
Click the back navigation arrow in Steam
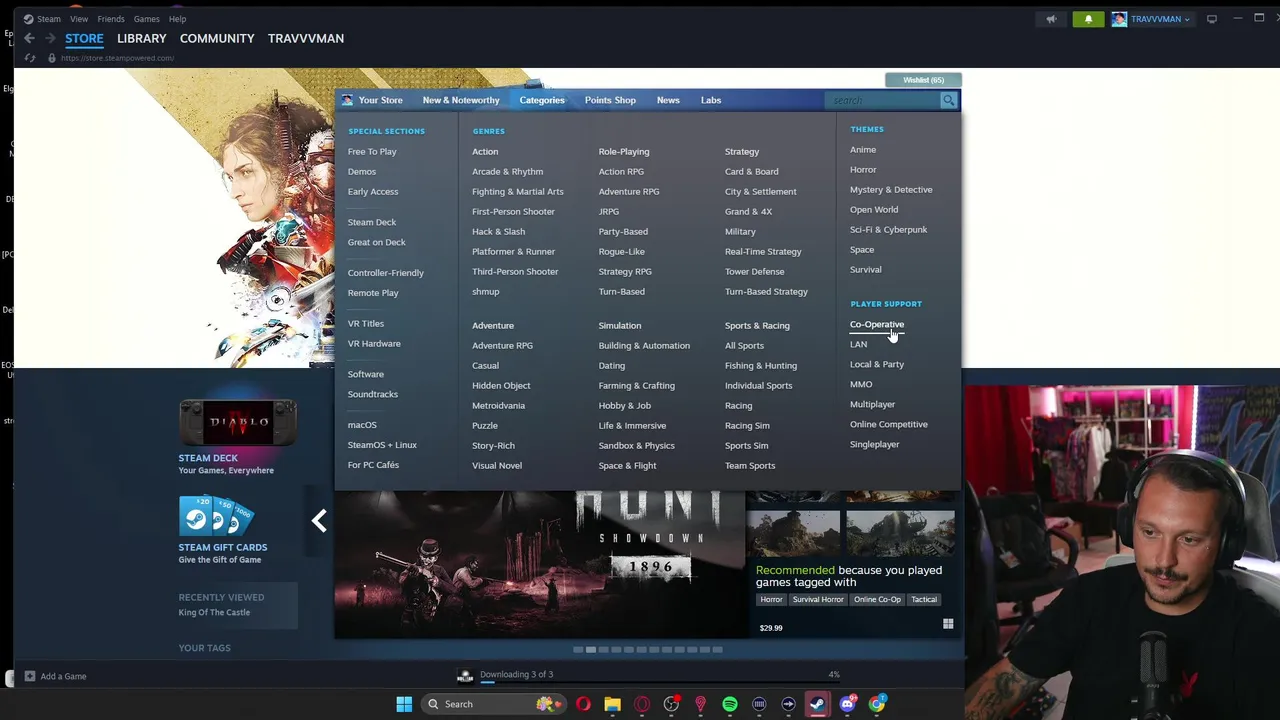29,38
